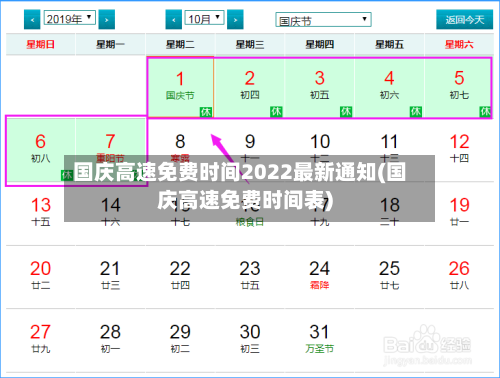Select October 4 初六 date cell
The image size is (500, 378).
(x=389, y=87)
